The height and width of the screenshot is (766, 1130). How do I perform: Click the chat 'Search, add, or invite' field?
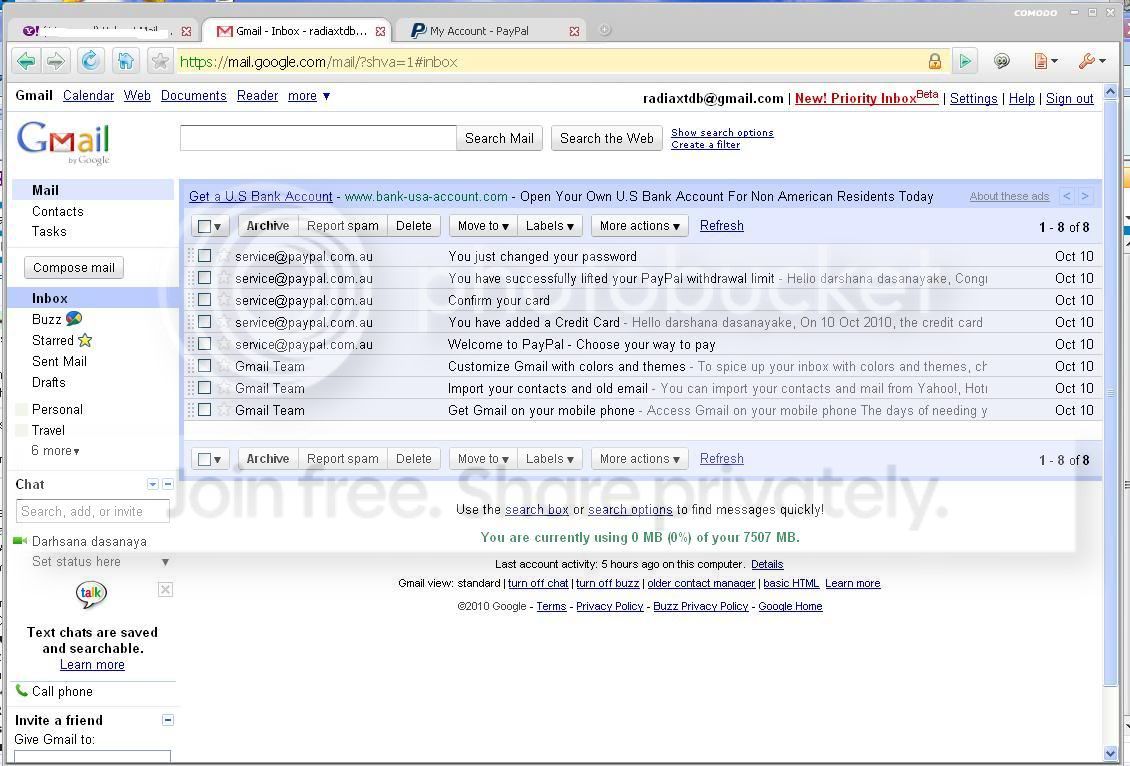click(x=92, y=511)
